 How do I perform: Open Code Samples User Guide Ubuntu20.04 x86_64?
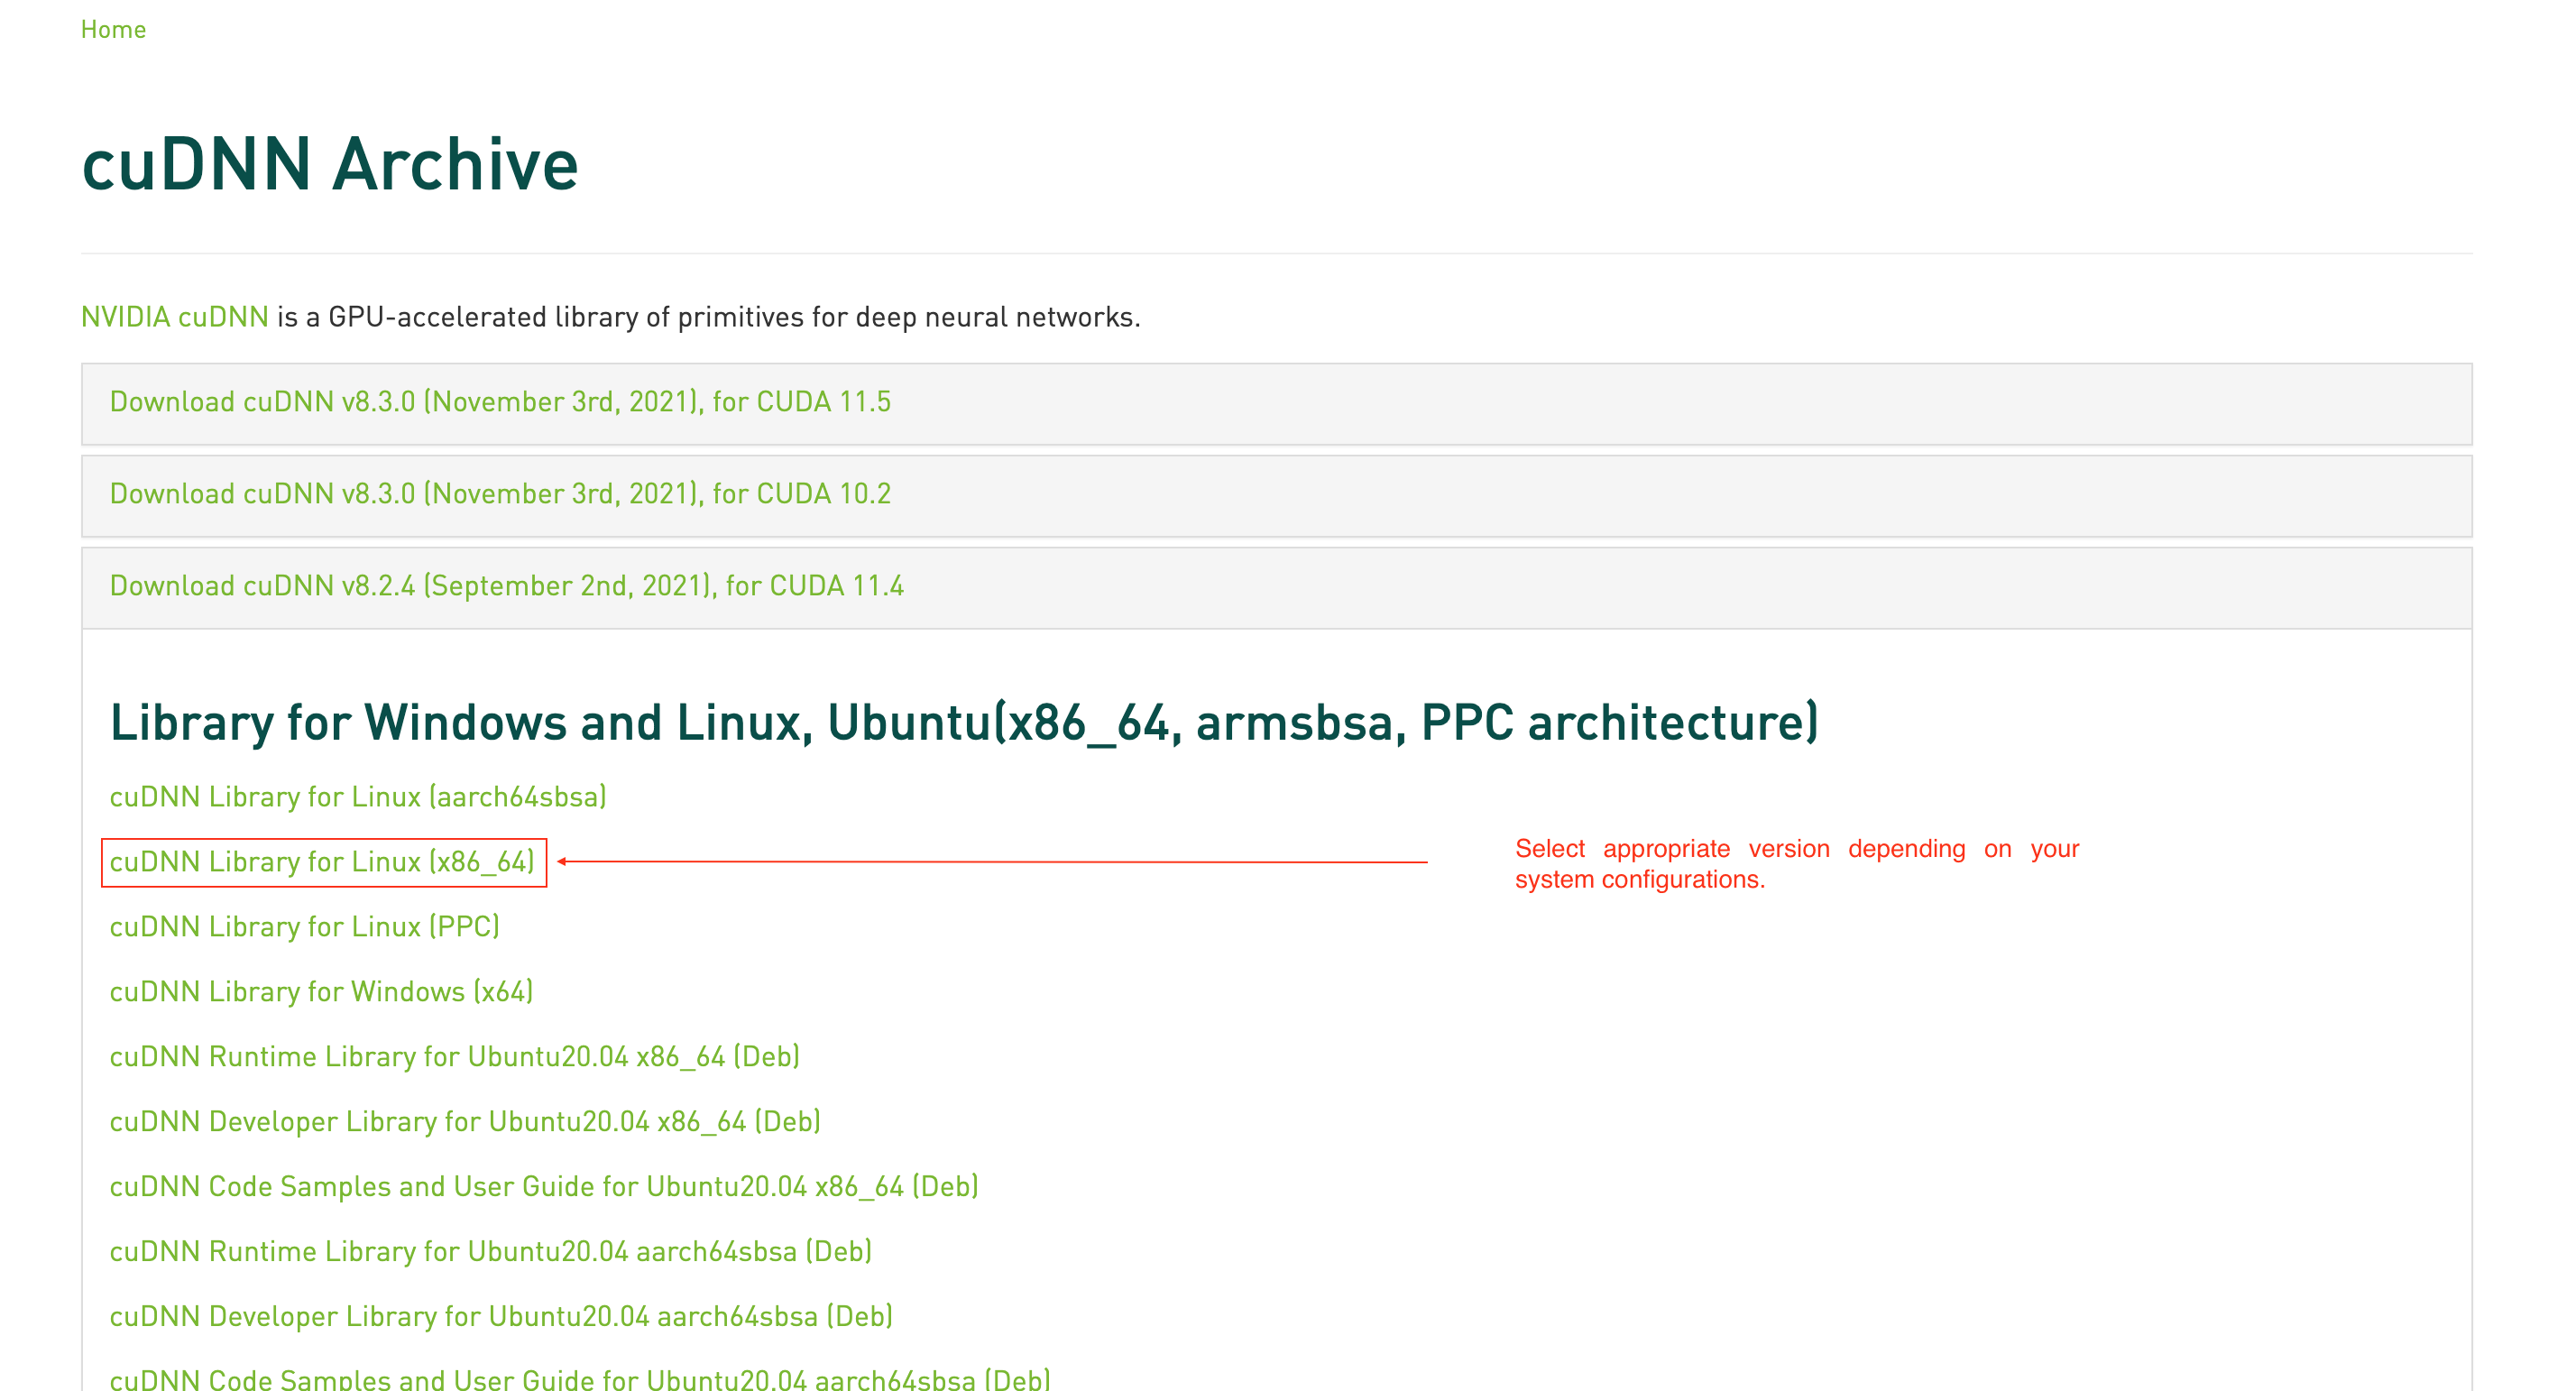(543, 1187)
